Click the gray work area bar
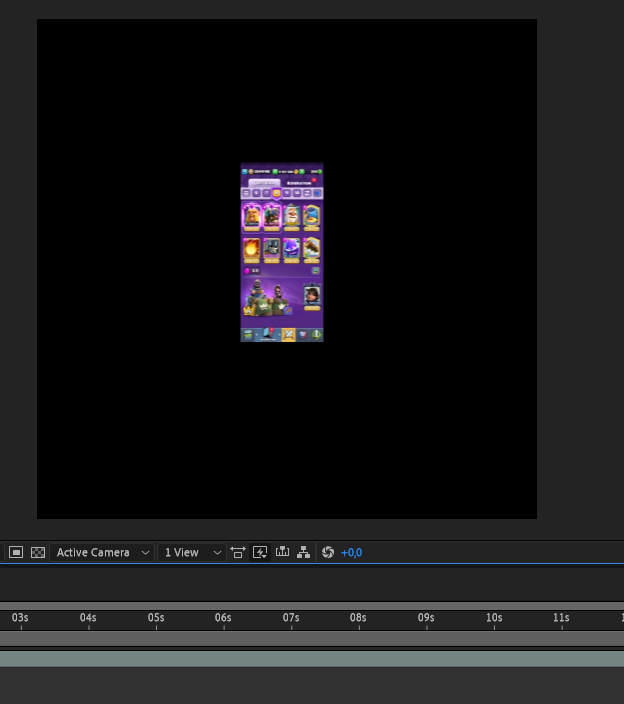 click(312, 638)
